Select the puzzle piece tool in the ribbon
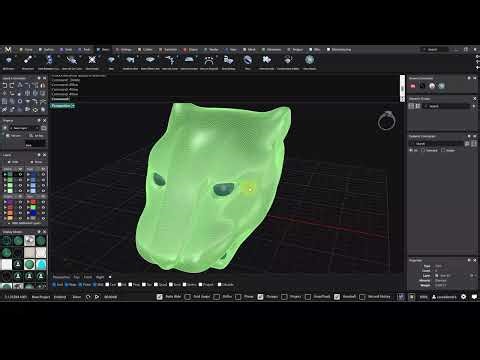 point(266,60)
